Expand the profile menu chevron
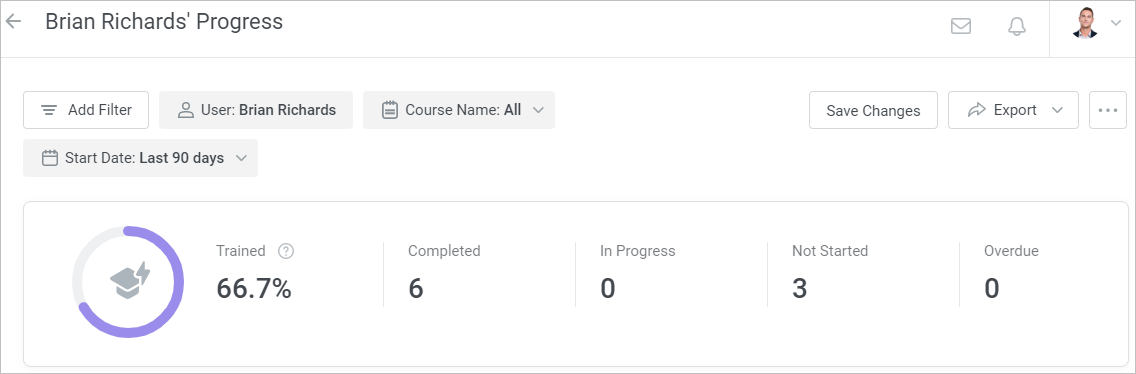The width and height of the screenshot is (1136, 374). 1115,23
